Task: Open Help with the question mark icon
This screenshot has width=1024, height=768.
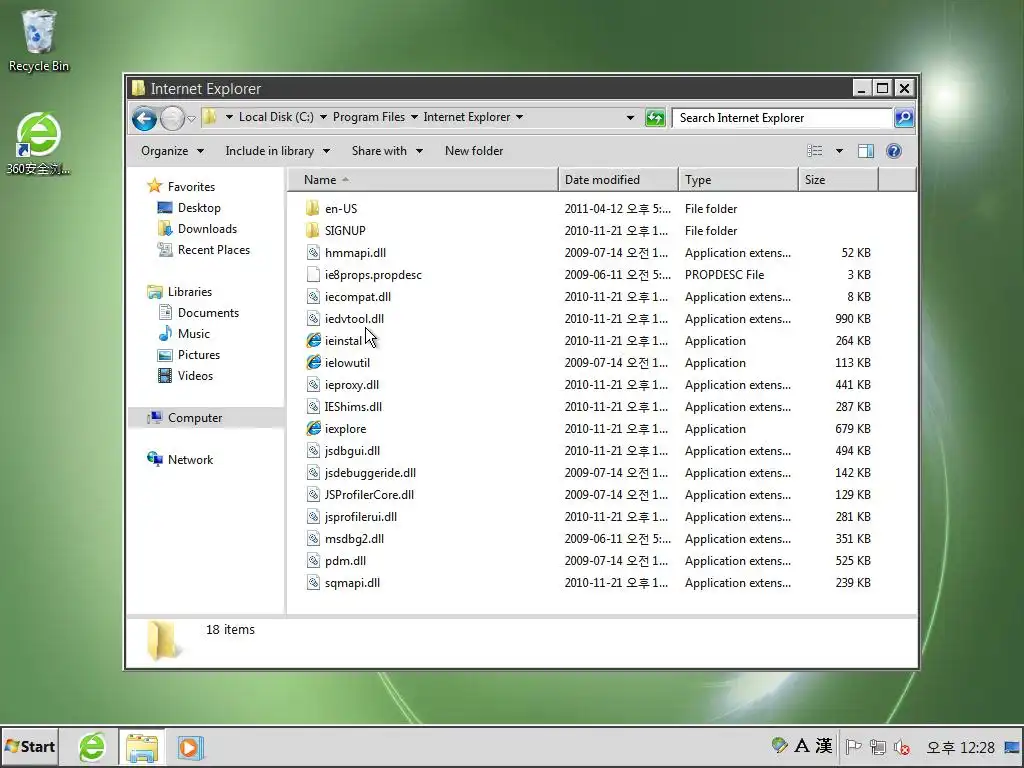Action: click(x=894, y=151)
